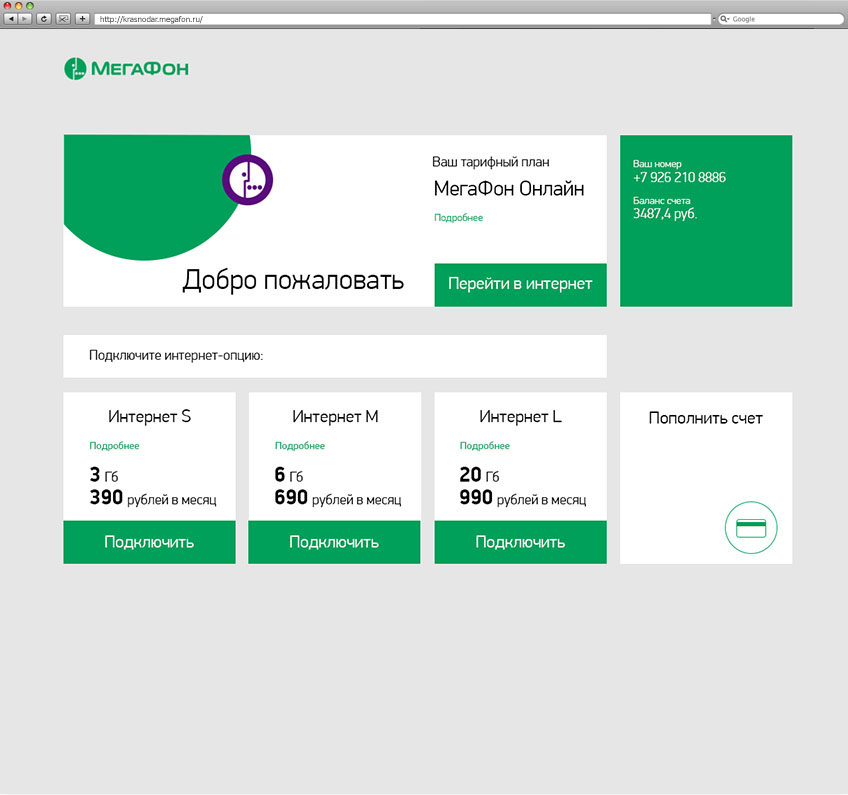This screenshot has width=848, height=795.
Task: Click the Интернет S title
Action: point(149,416)
